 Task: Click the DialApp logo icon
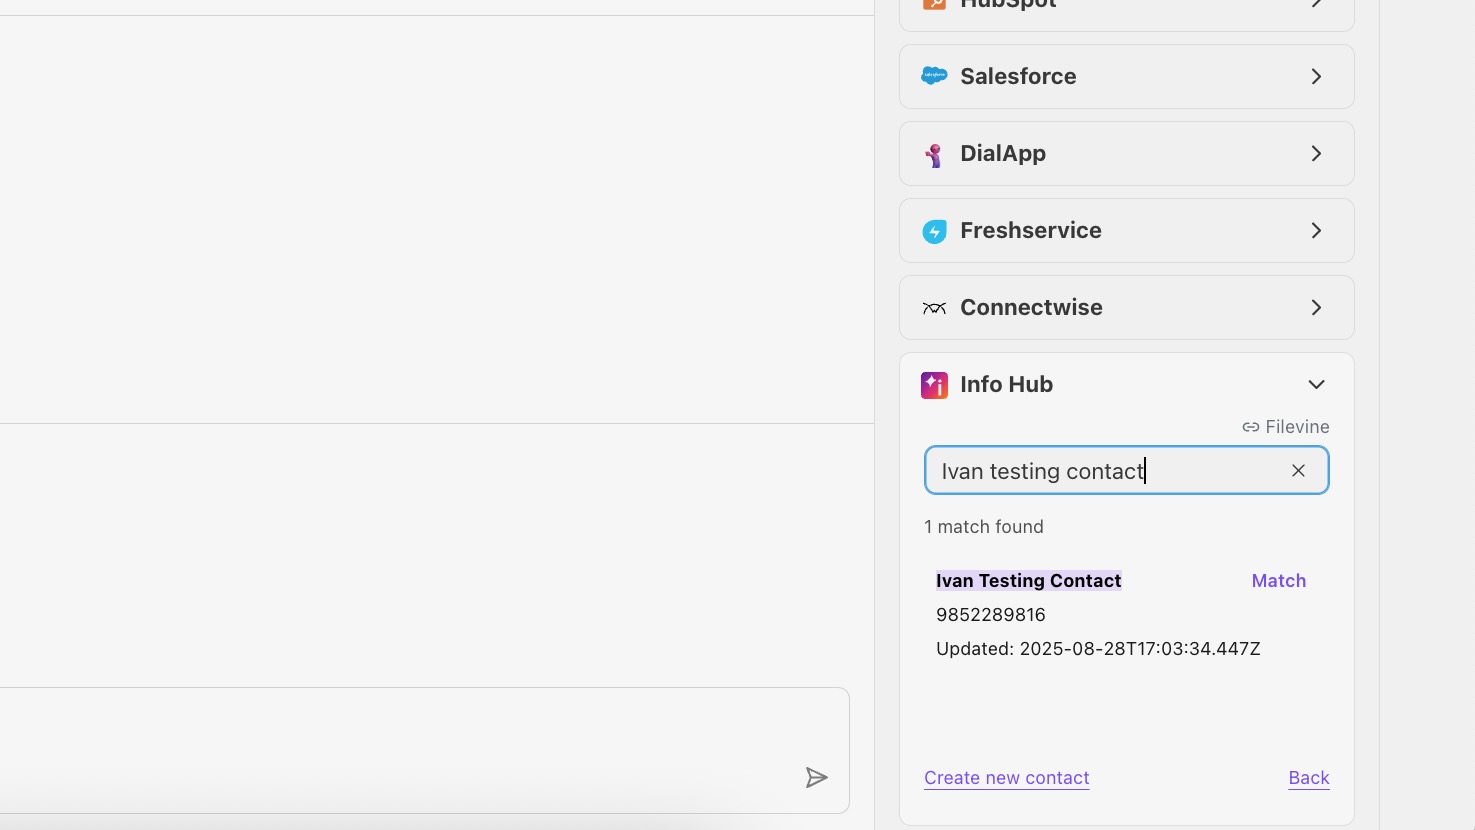click(934, 154)
